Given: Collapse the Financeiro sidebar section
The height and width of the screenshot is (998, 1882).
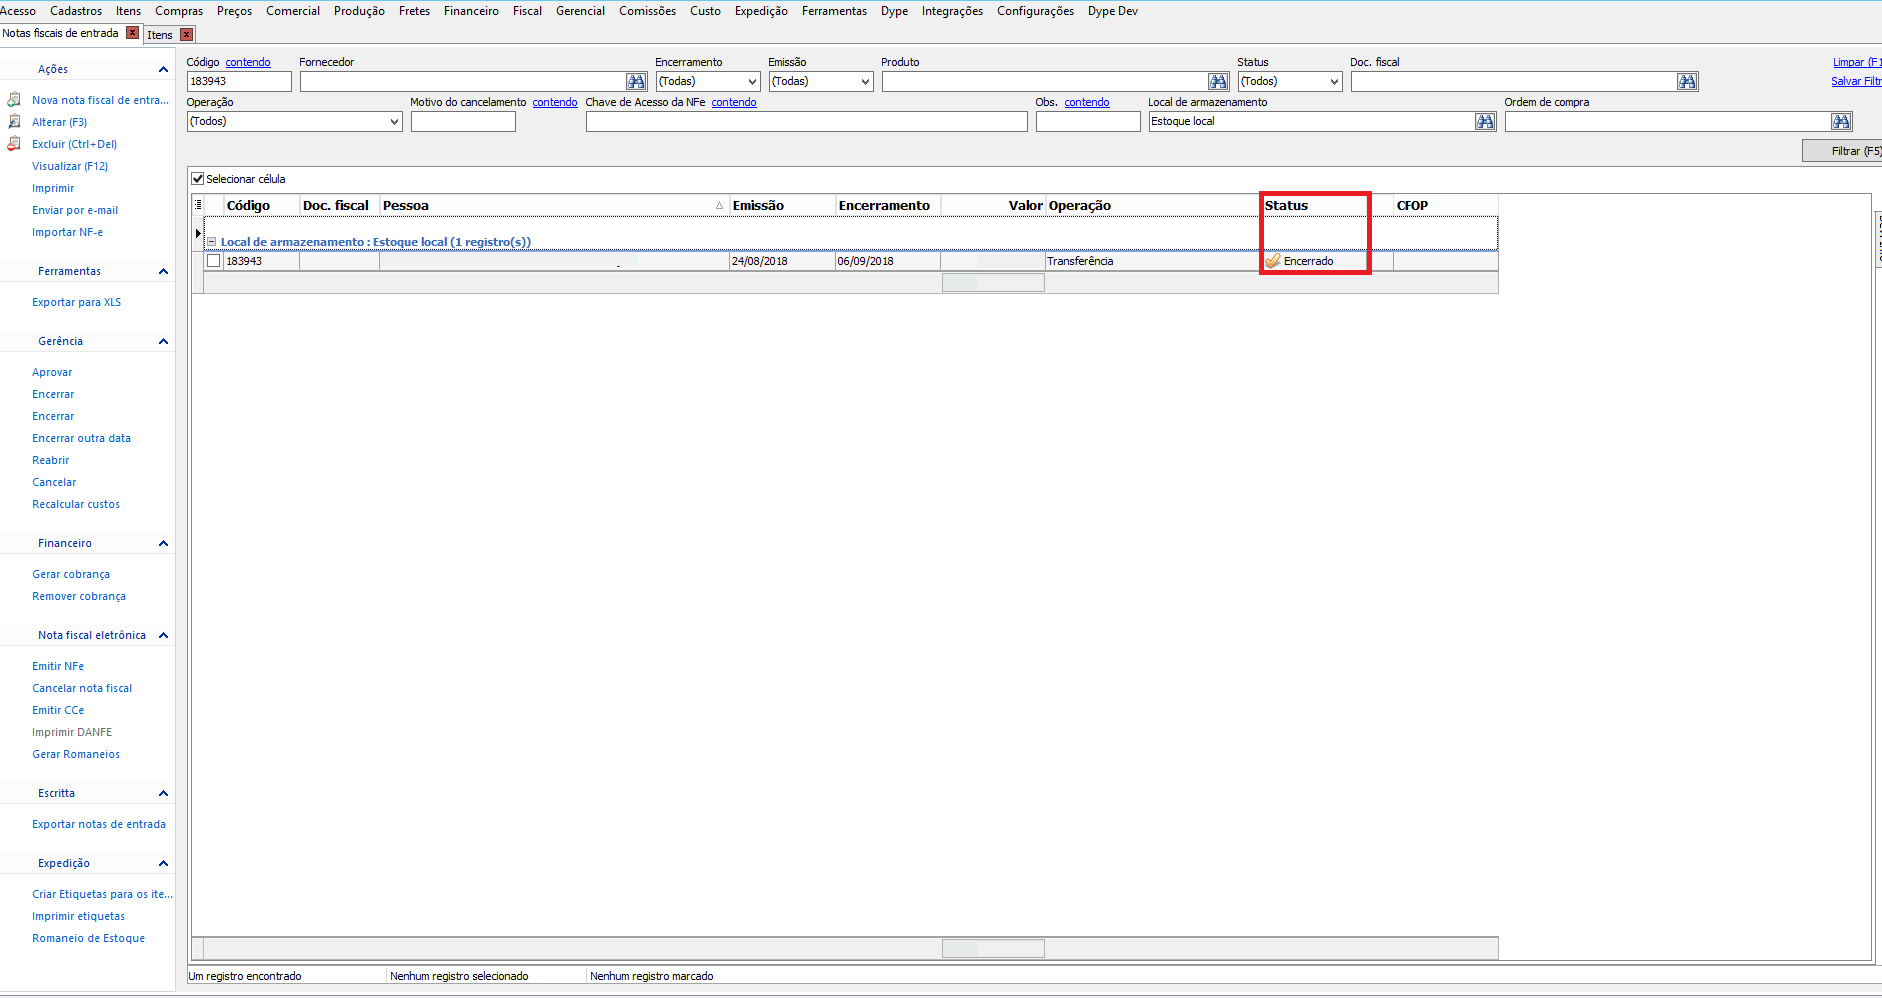Looking at the screenshot, I should coord(163,543).
